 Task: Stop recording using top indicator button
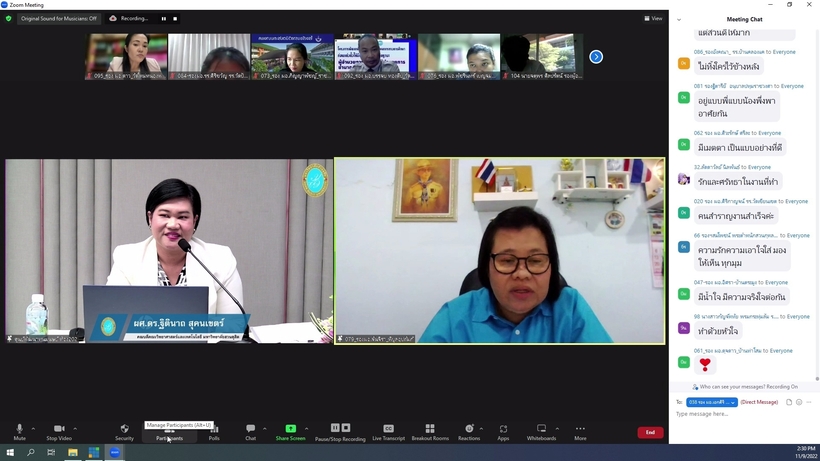coord(175,18)
